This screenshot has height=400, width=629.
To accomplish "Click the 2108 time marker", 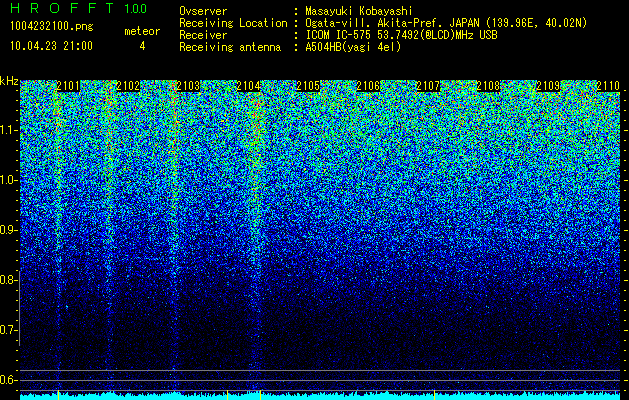I will click(488, 86).
